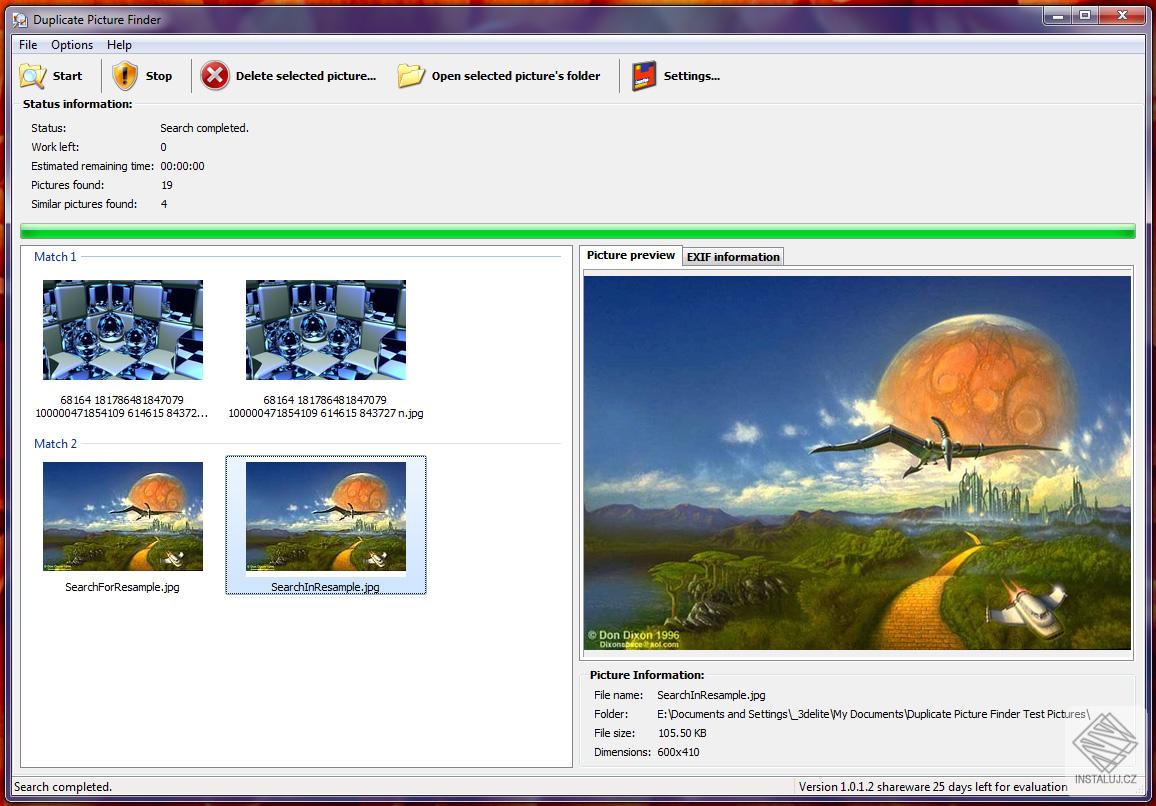1156x806 pixels.
Task: Click the version shareware status bar text
Action: (x=933, y=787)
